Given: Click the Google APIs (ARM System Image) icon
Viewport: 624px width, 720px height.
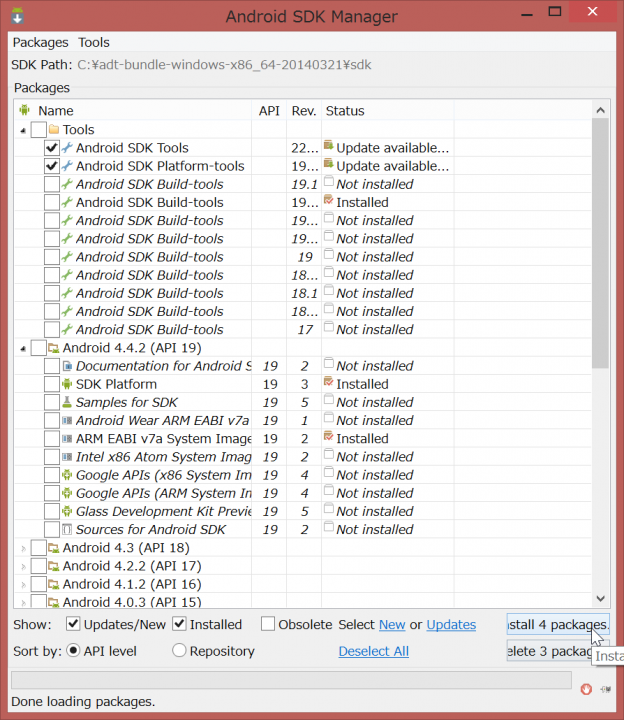Looking at the screenshot, I should [x=67, y=493].
